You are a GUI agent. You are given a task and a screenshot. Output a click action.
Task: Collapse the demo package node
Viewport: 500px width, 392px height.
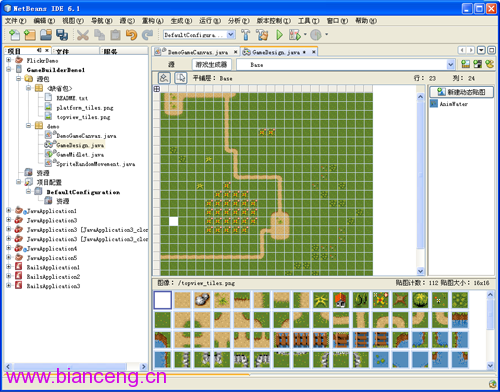tap(29, 126)
